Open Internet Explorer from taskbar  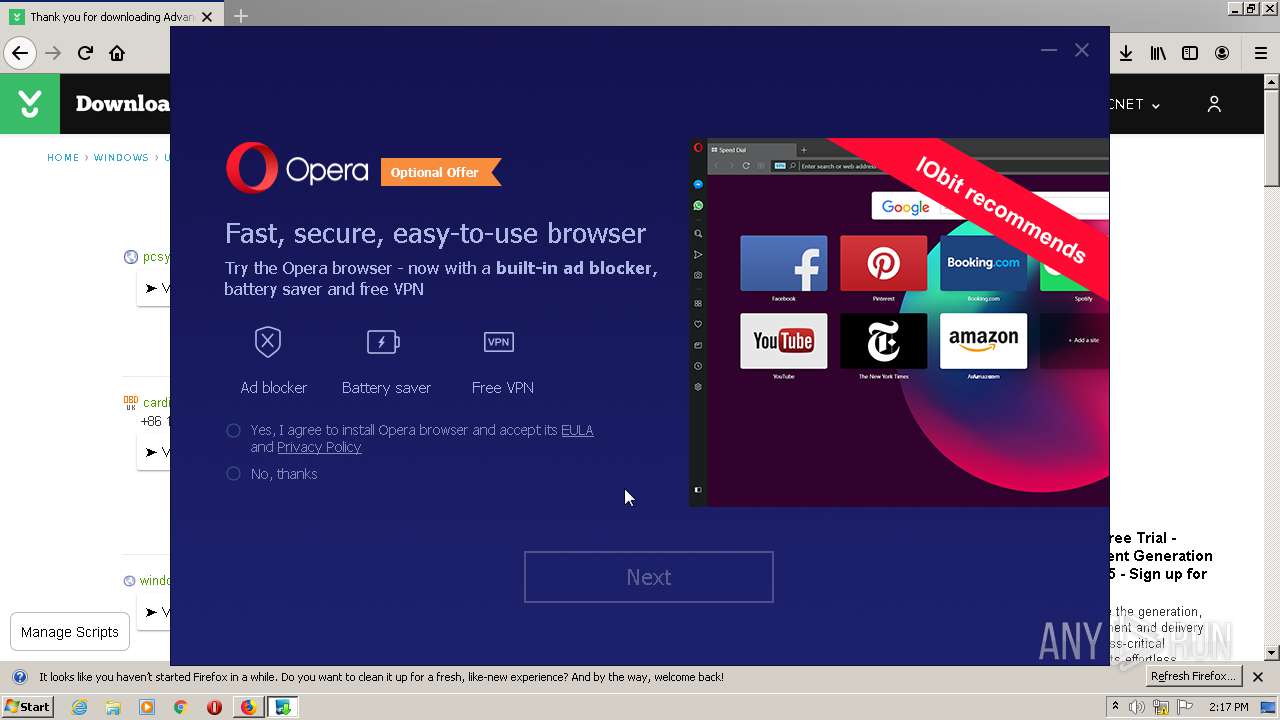tap(79, 707)
